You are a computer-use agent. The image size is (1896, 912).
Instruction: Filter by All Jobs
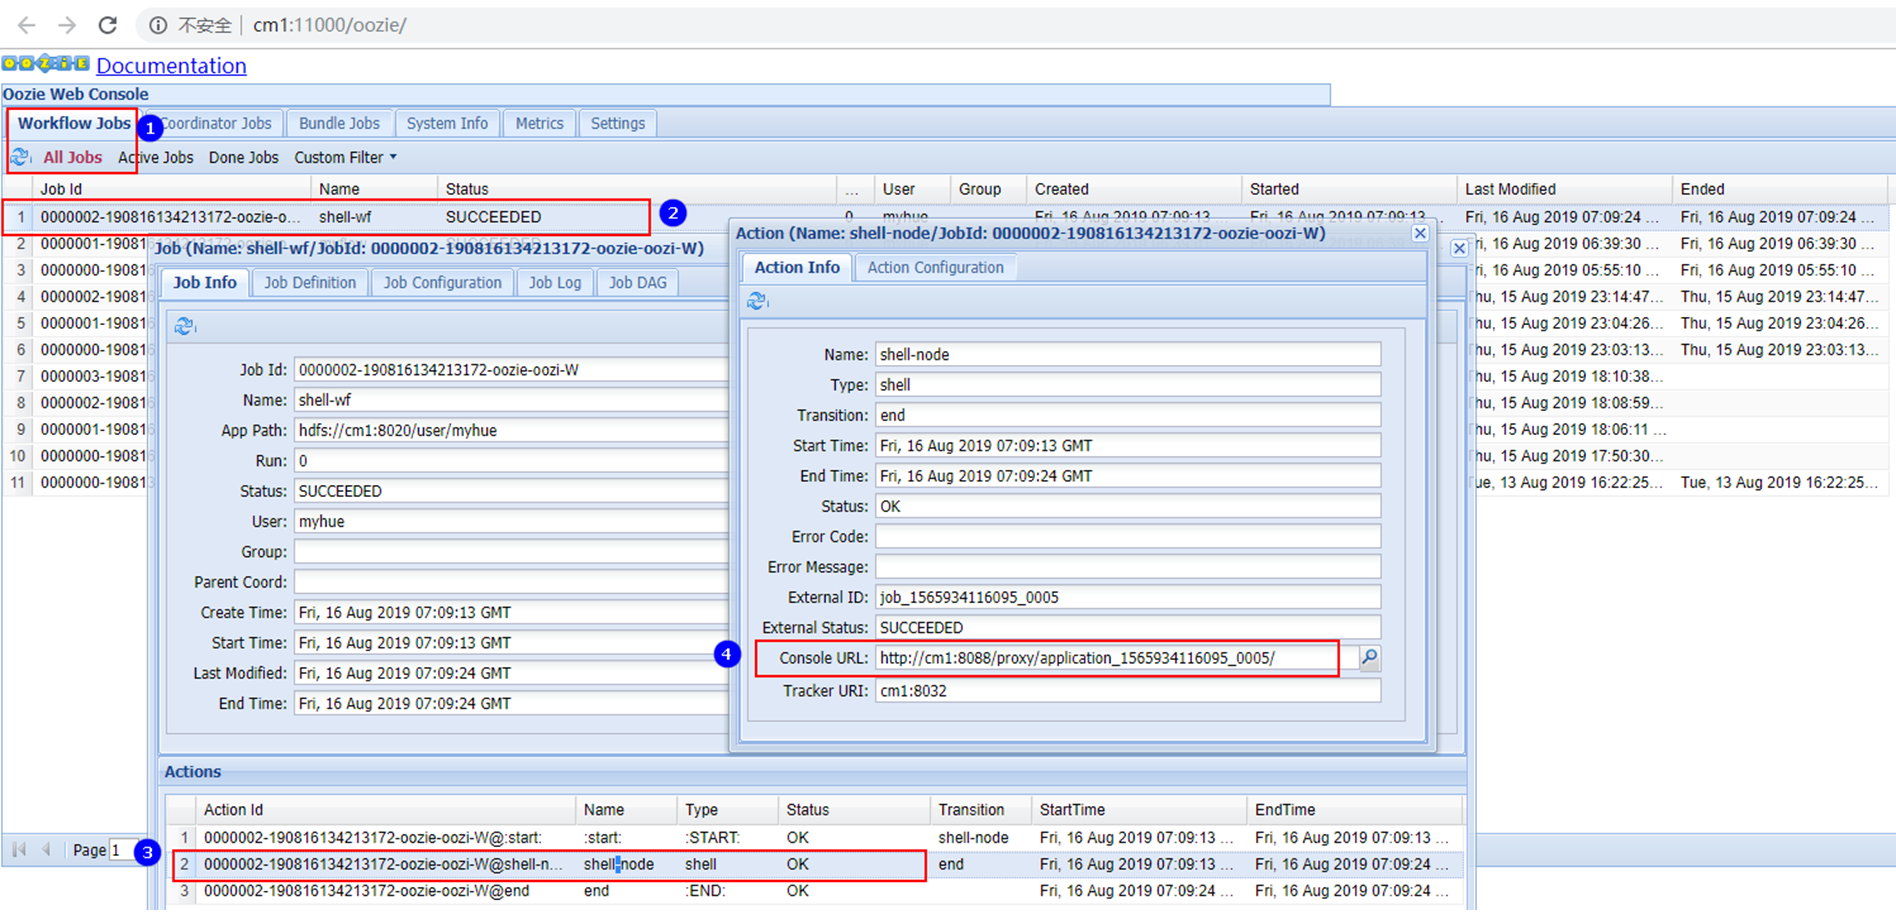[72, 157]
